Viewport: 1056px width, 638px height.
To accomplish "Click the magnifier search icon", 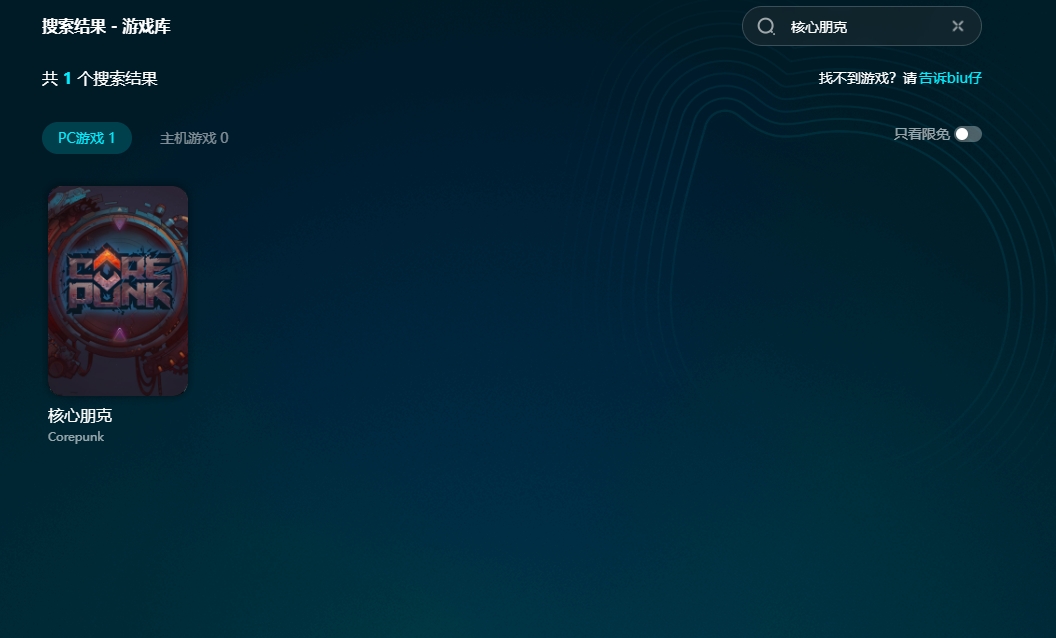I will [766, 26].
